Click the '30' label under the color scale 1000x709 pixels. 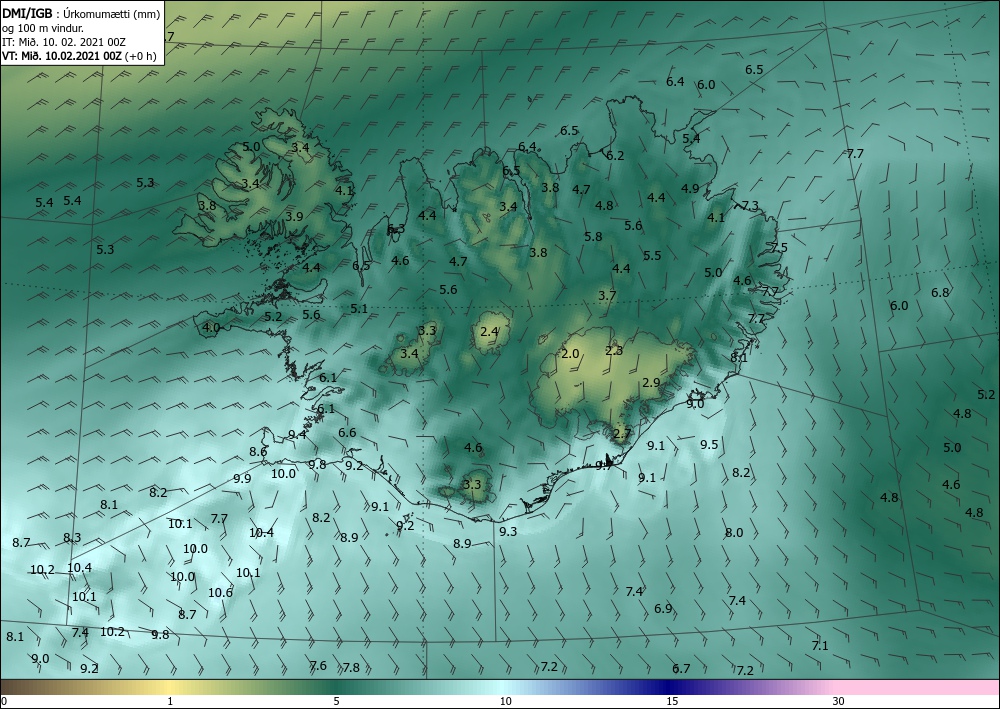click(839, 701)
